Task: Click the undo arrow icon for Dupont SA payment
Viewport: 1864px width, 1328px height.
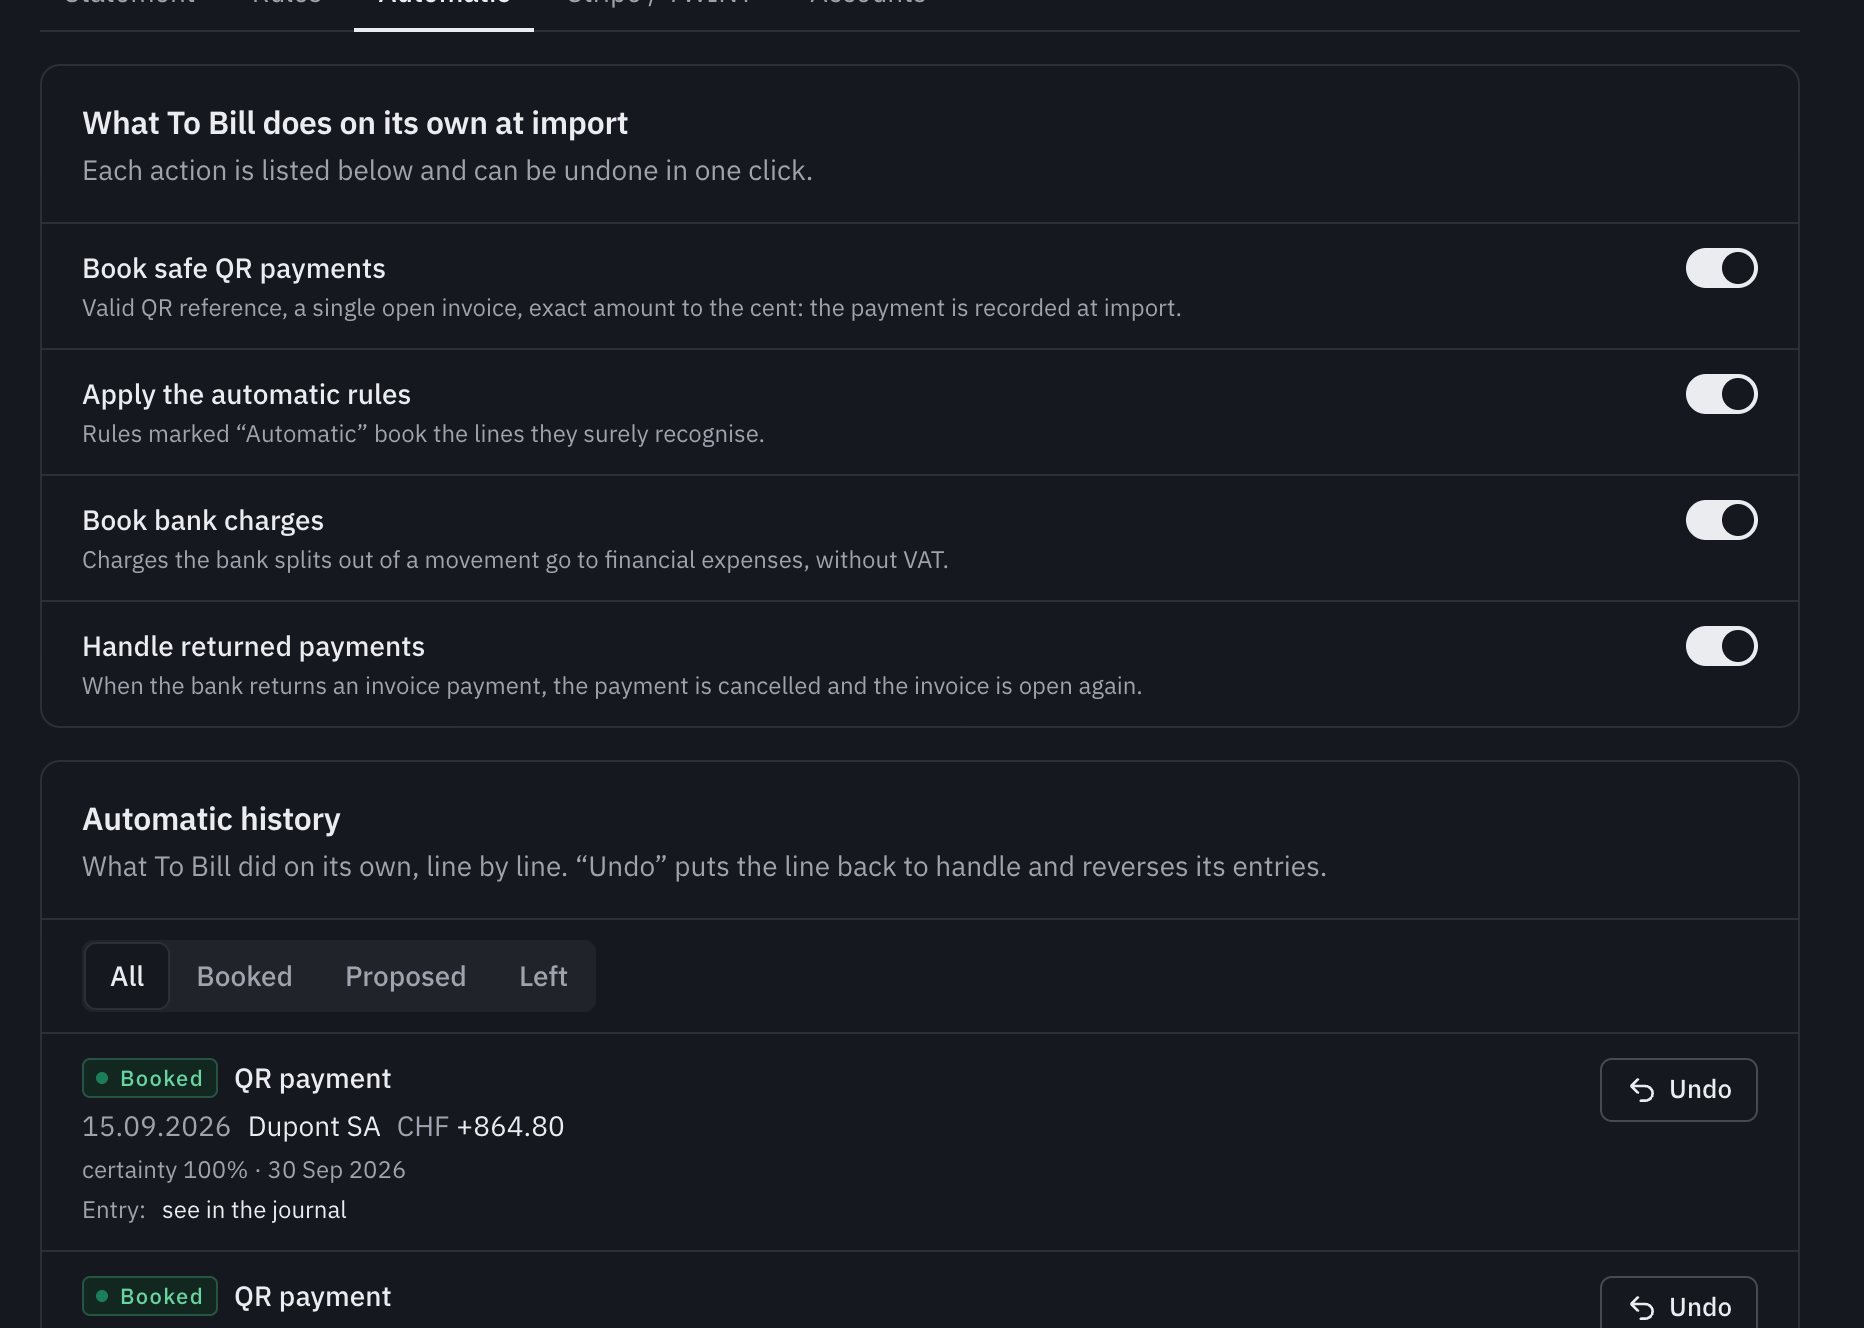Action: pos(1642,1090)
